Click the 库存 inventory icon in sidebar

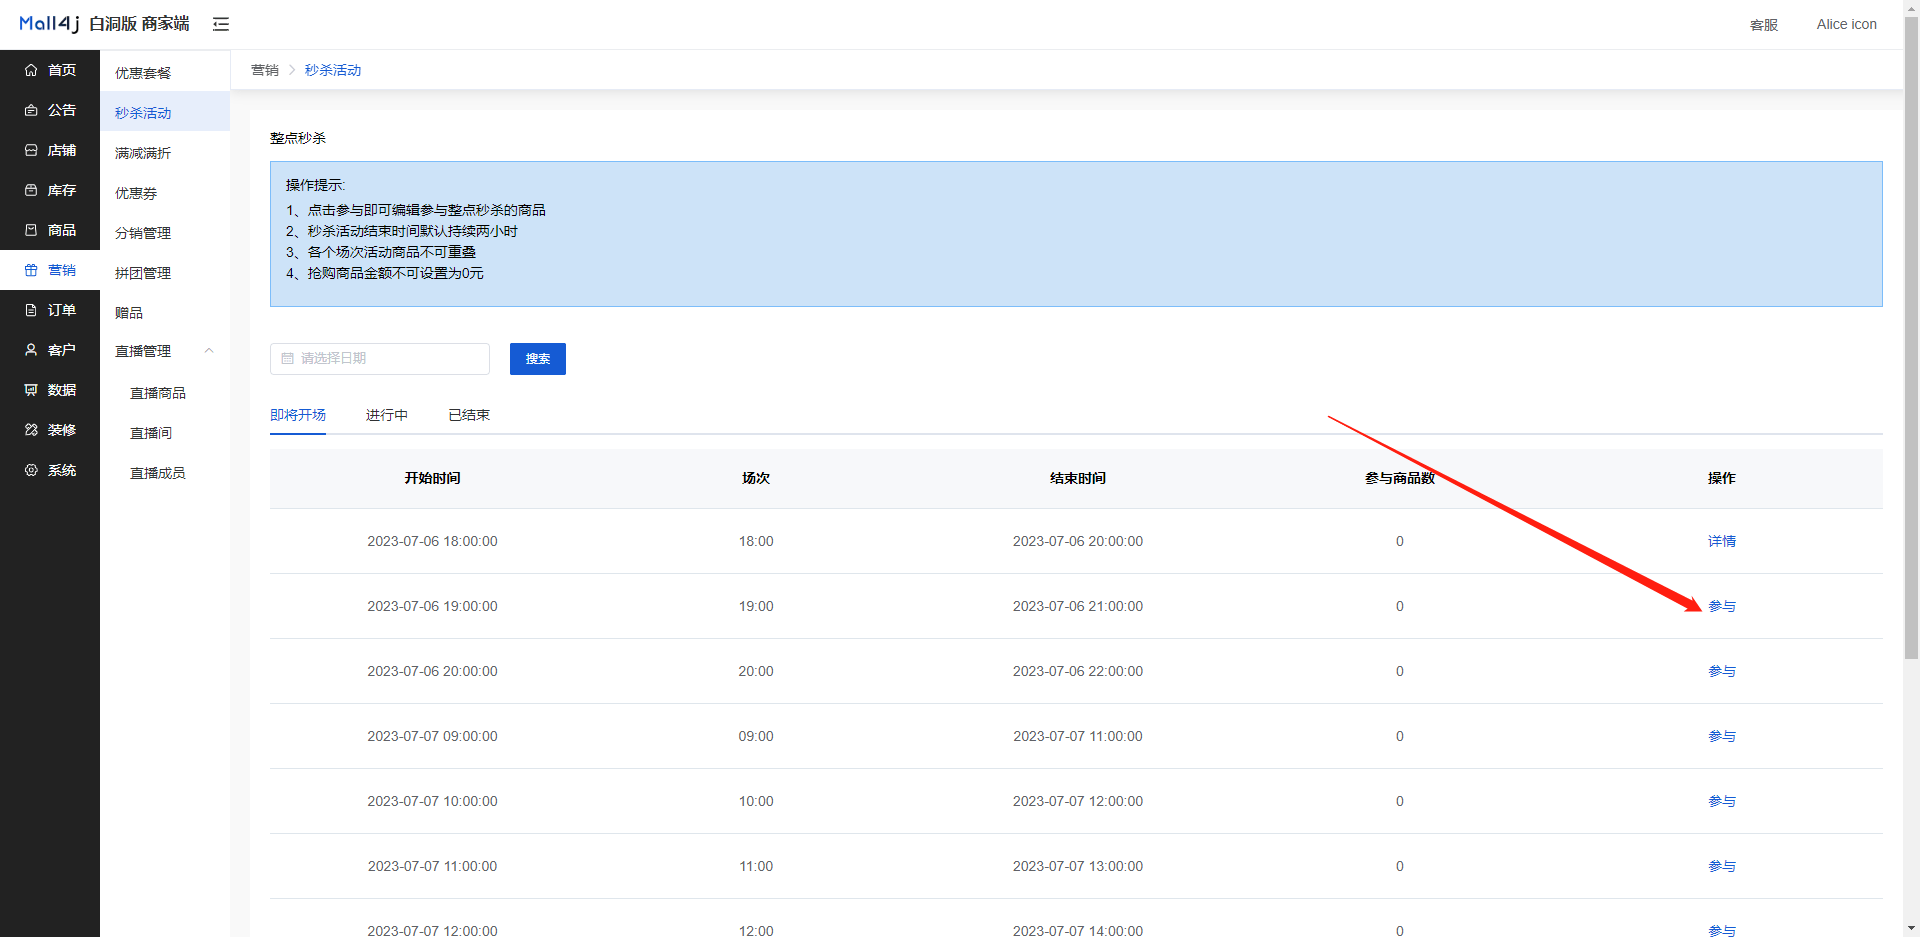point(31,190)
